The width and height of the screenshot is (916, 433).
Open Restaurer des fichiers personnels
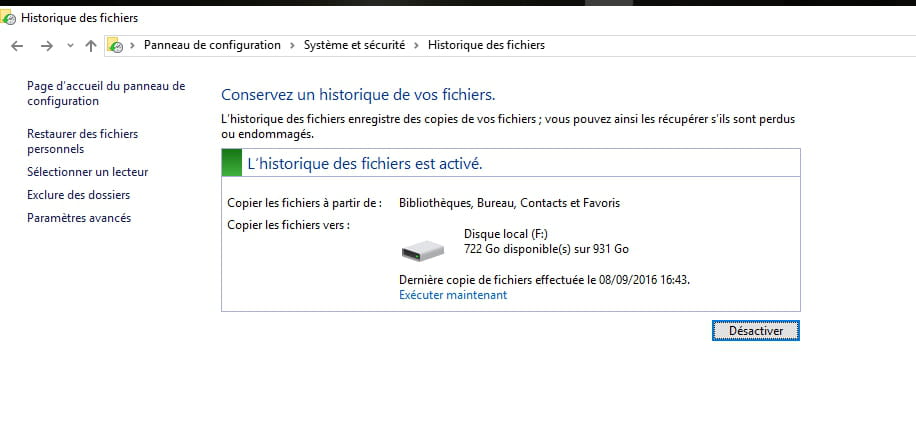click(x=82, y=141)
